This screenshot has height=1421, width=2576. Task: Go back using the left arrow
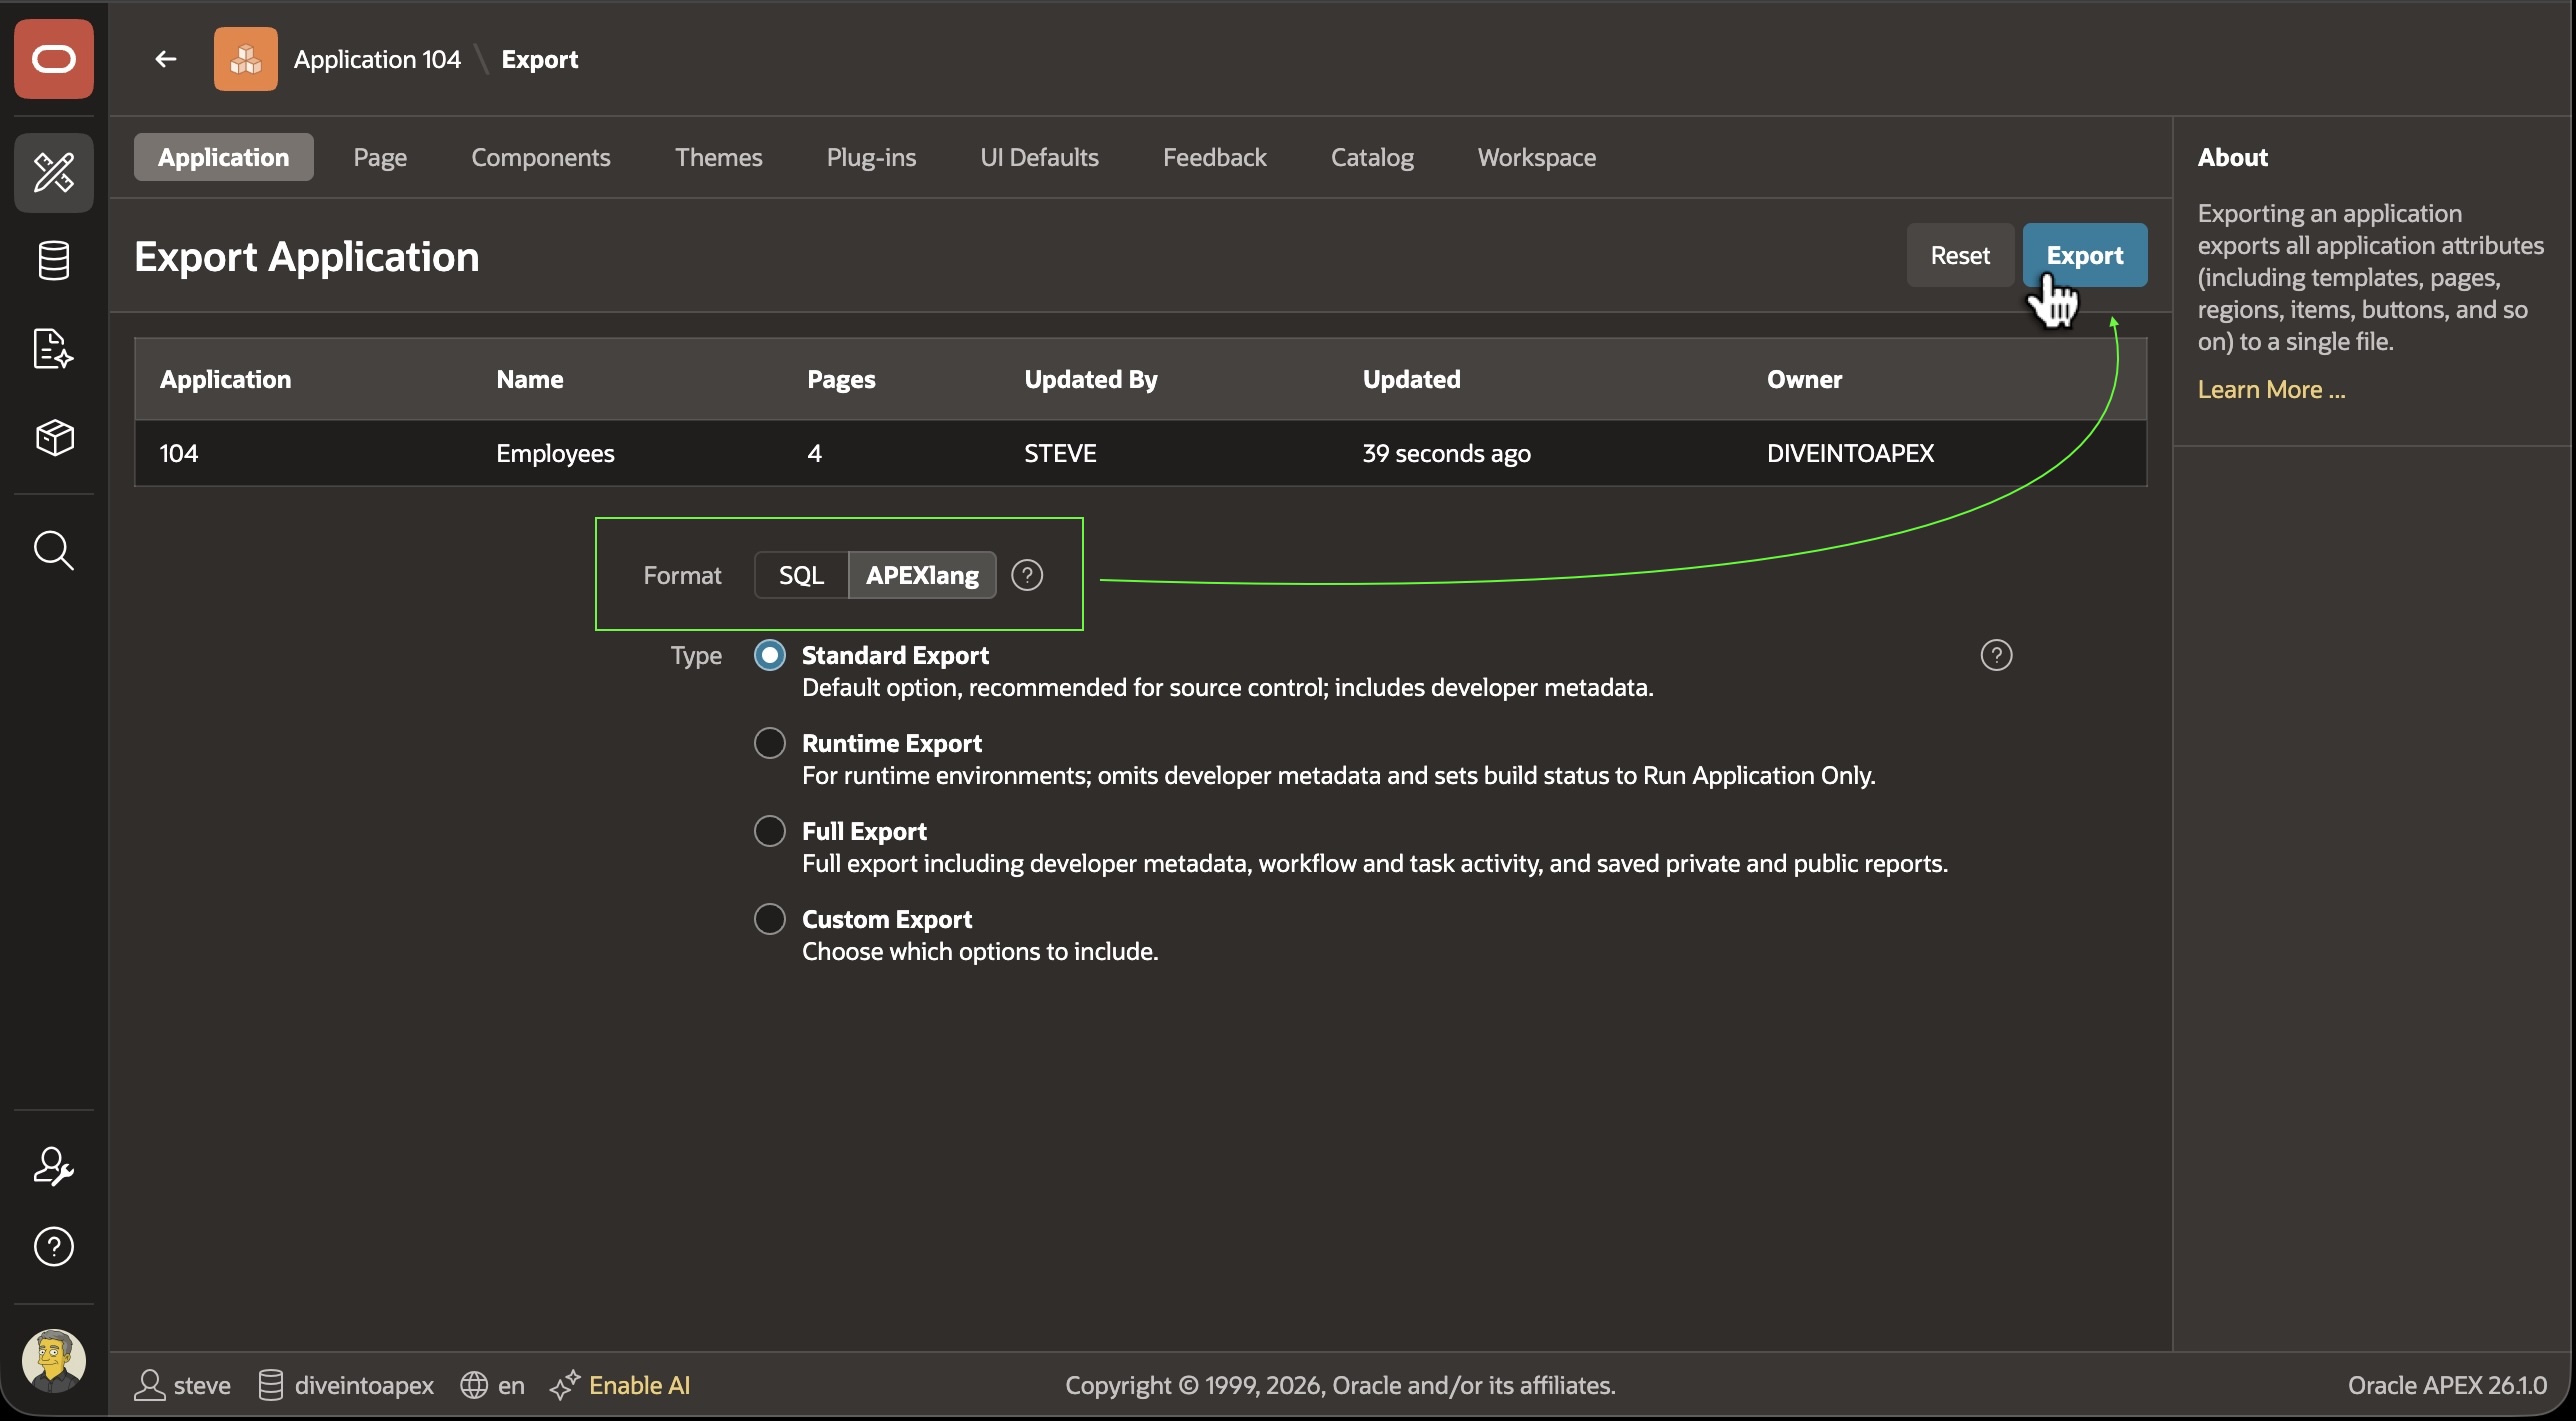pos(166,59)
